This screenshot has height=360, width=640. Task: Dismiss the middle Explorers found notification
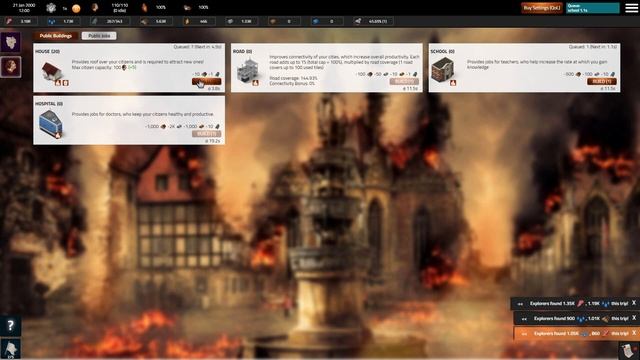click(x=634, y=318)
